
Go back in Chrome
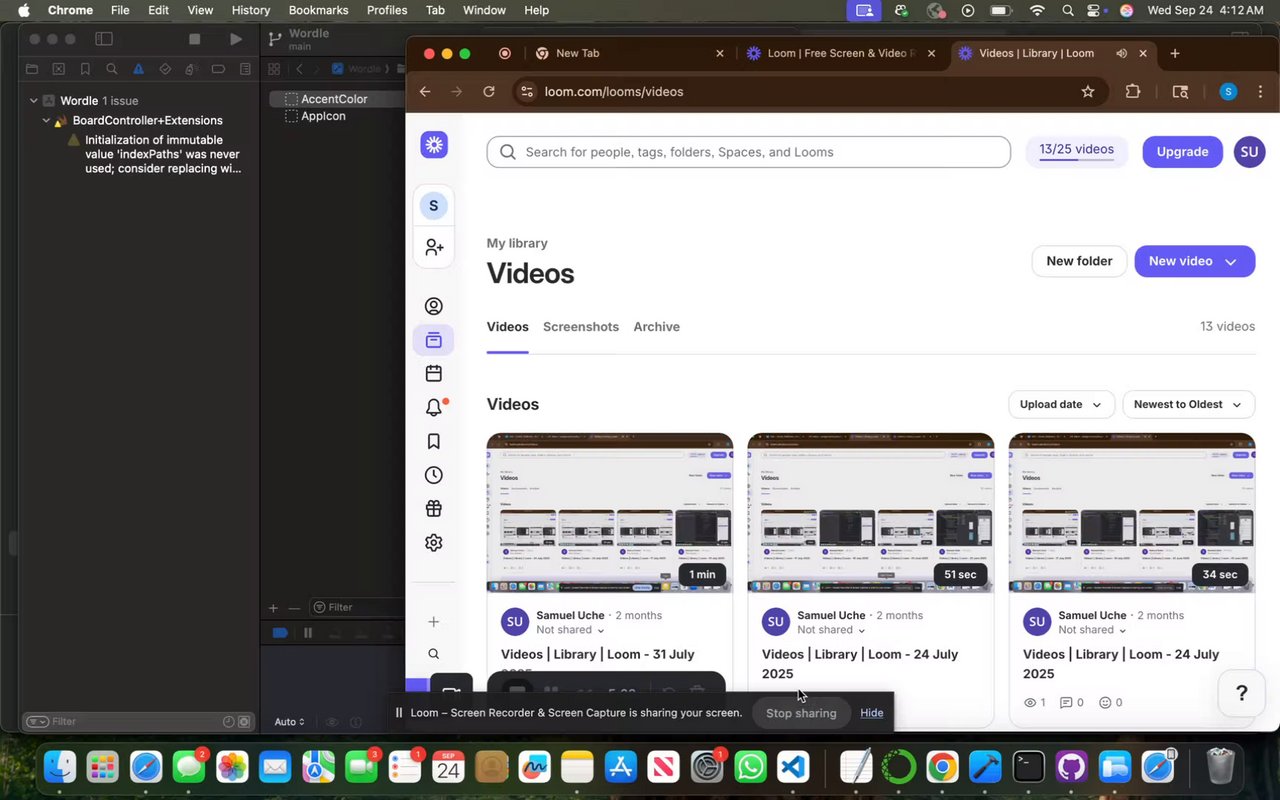[425, 92]
